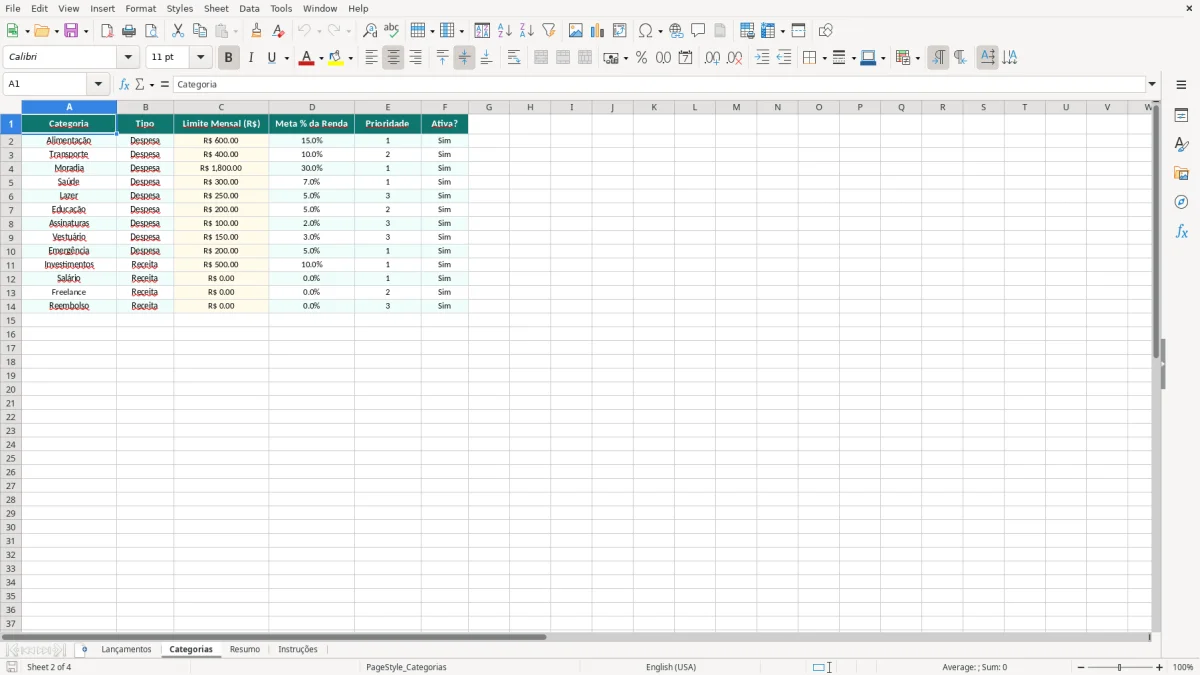1200x675 pixels.
Task: Sort ascending A to Z
Action: (505, 31)
